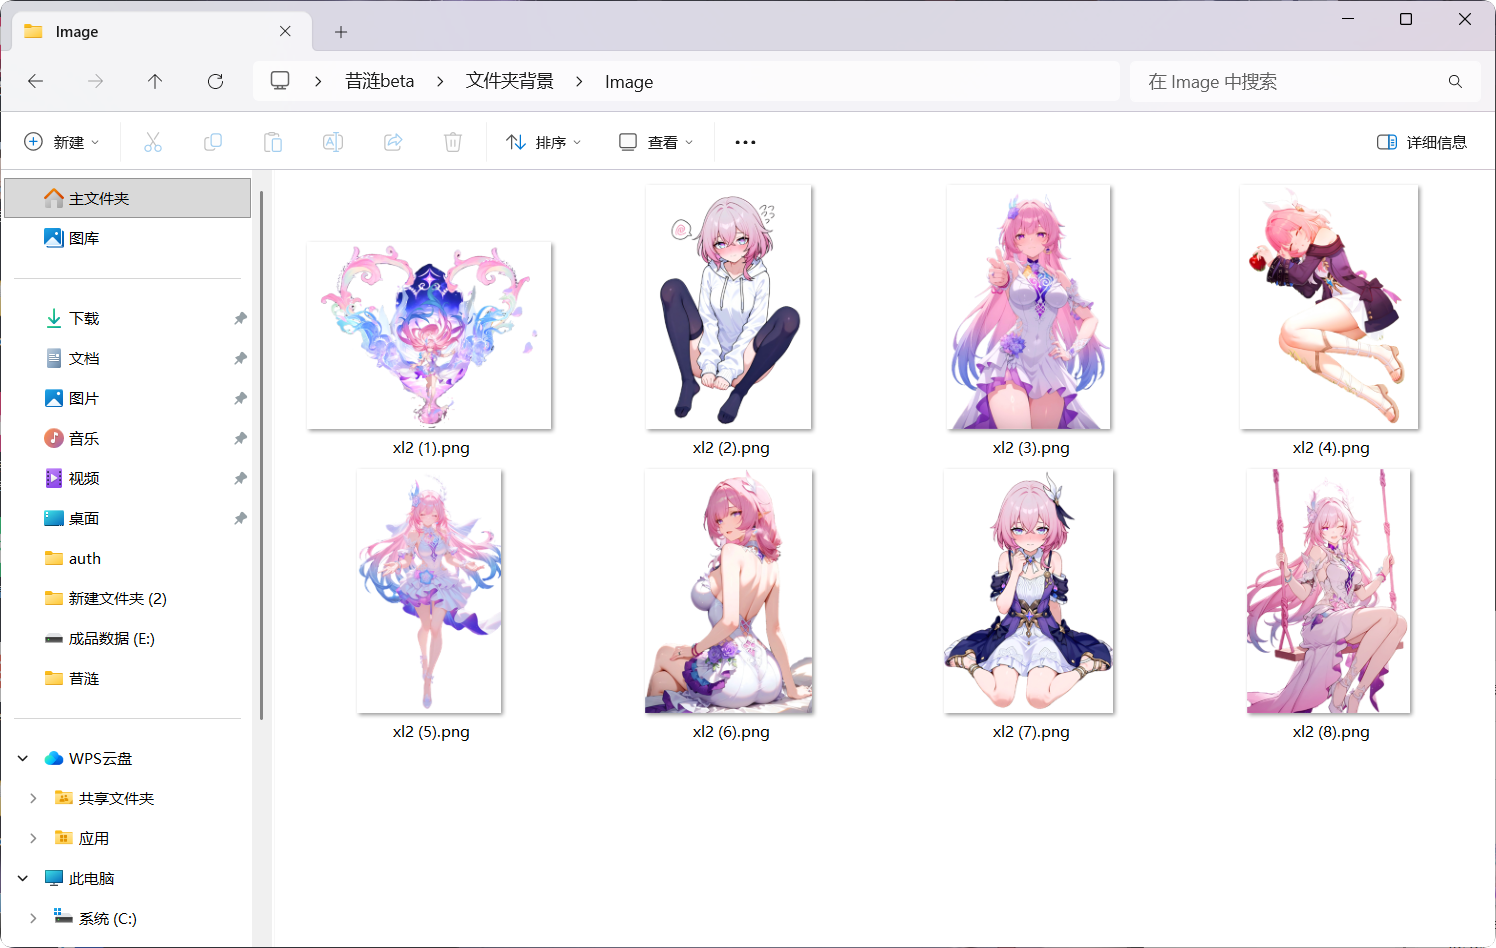Collapse the WPS云盘 tree node
Screen dimensions: 1496x948
tap(23, 758)
